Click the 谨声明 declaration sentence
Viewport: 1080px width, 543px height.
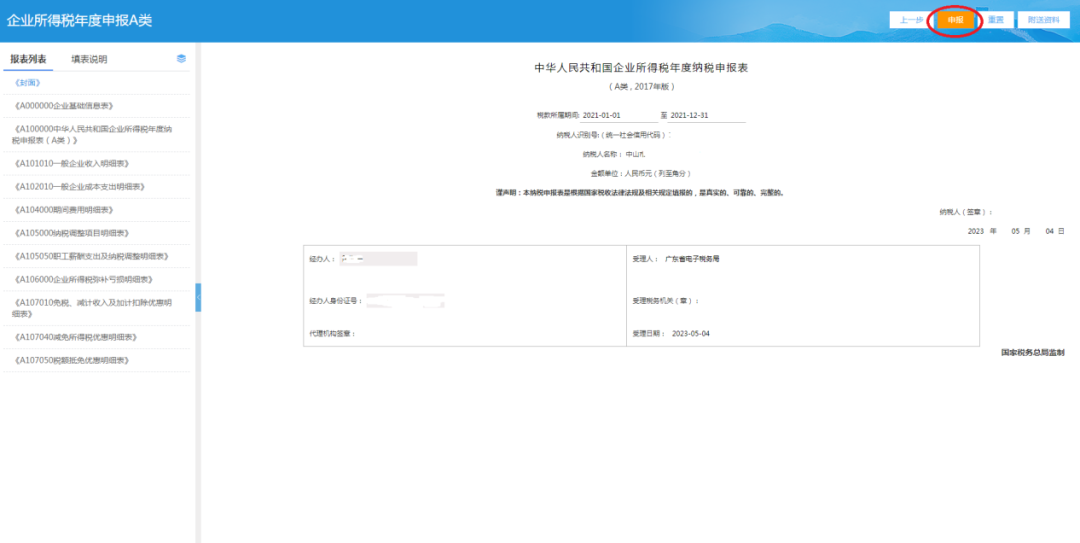[640, 193]
